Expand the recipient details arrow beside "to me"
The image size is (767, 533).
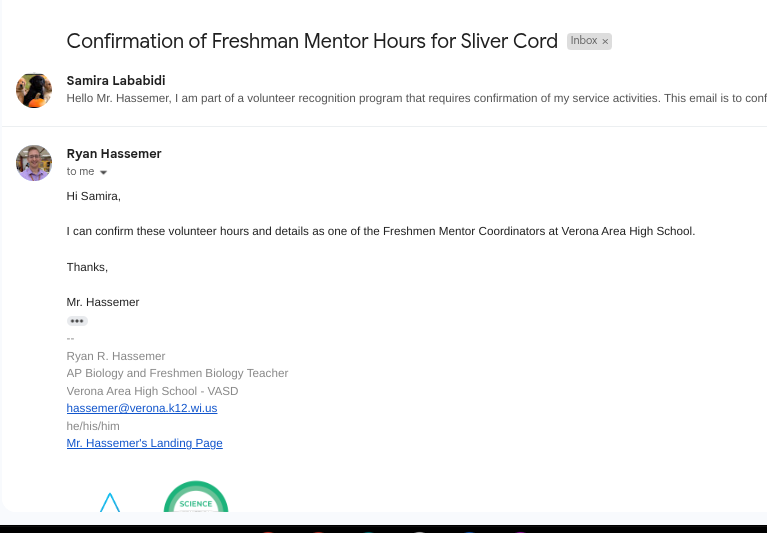(103, 172)
